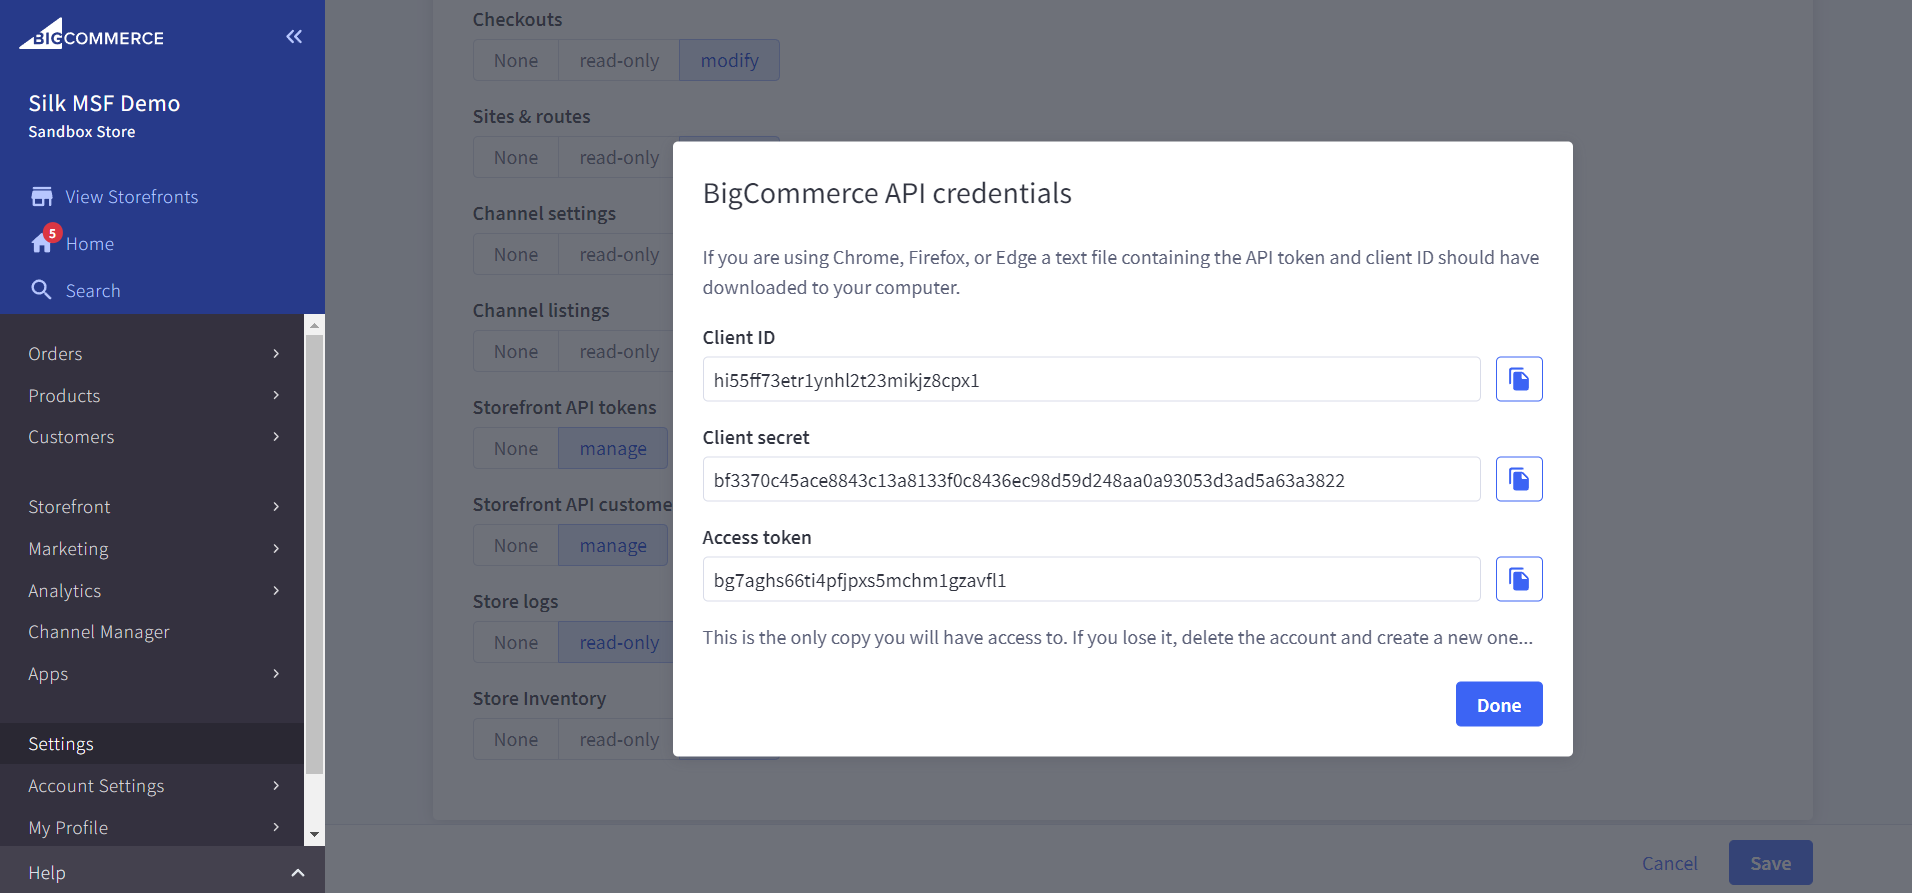
Task: Expand the Orders menu chevron
Action: [x=276, y=353]
